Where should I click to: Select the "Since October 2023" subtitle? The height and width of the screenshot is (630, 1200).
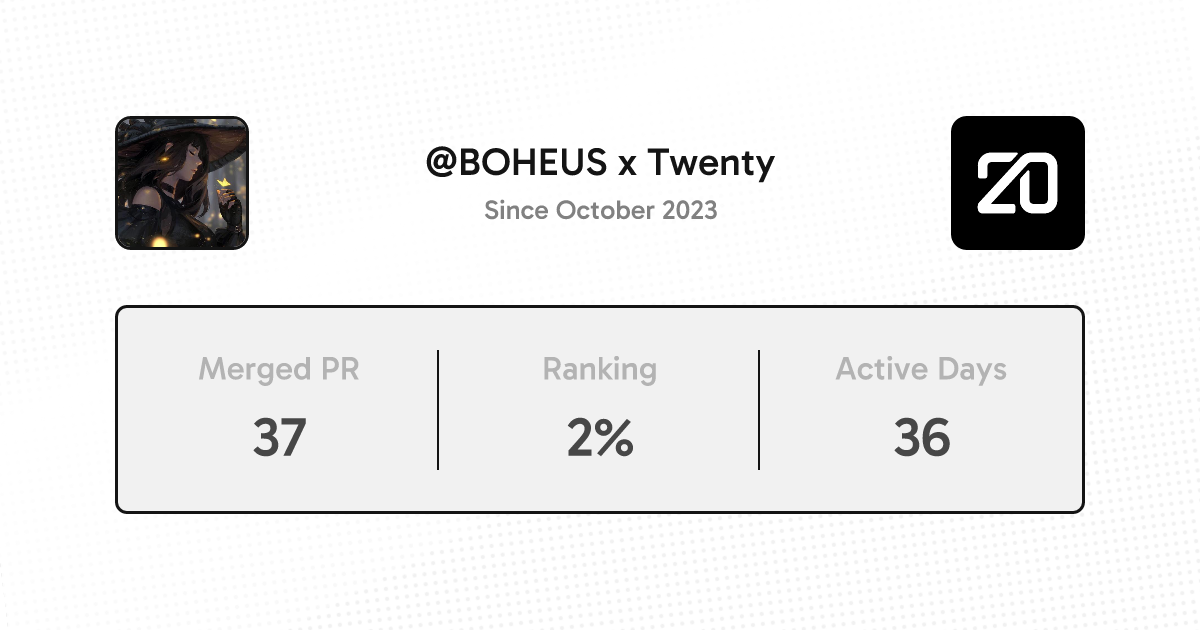pyautogui.click(x=600, y=210)
